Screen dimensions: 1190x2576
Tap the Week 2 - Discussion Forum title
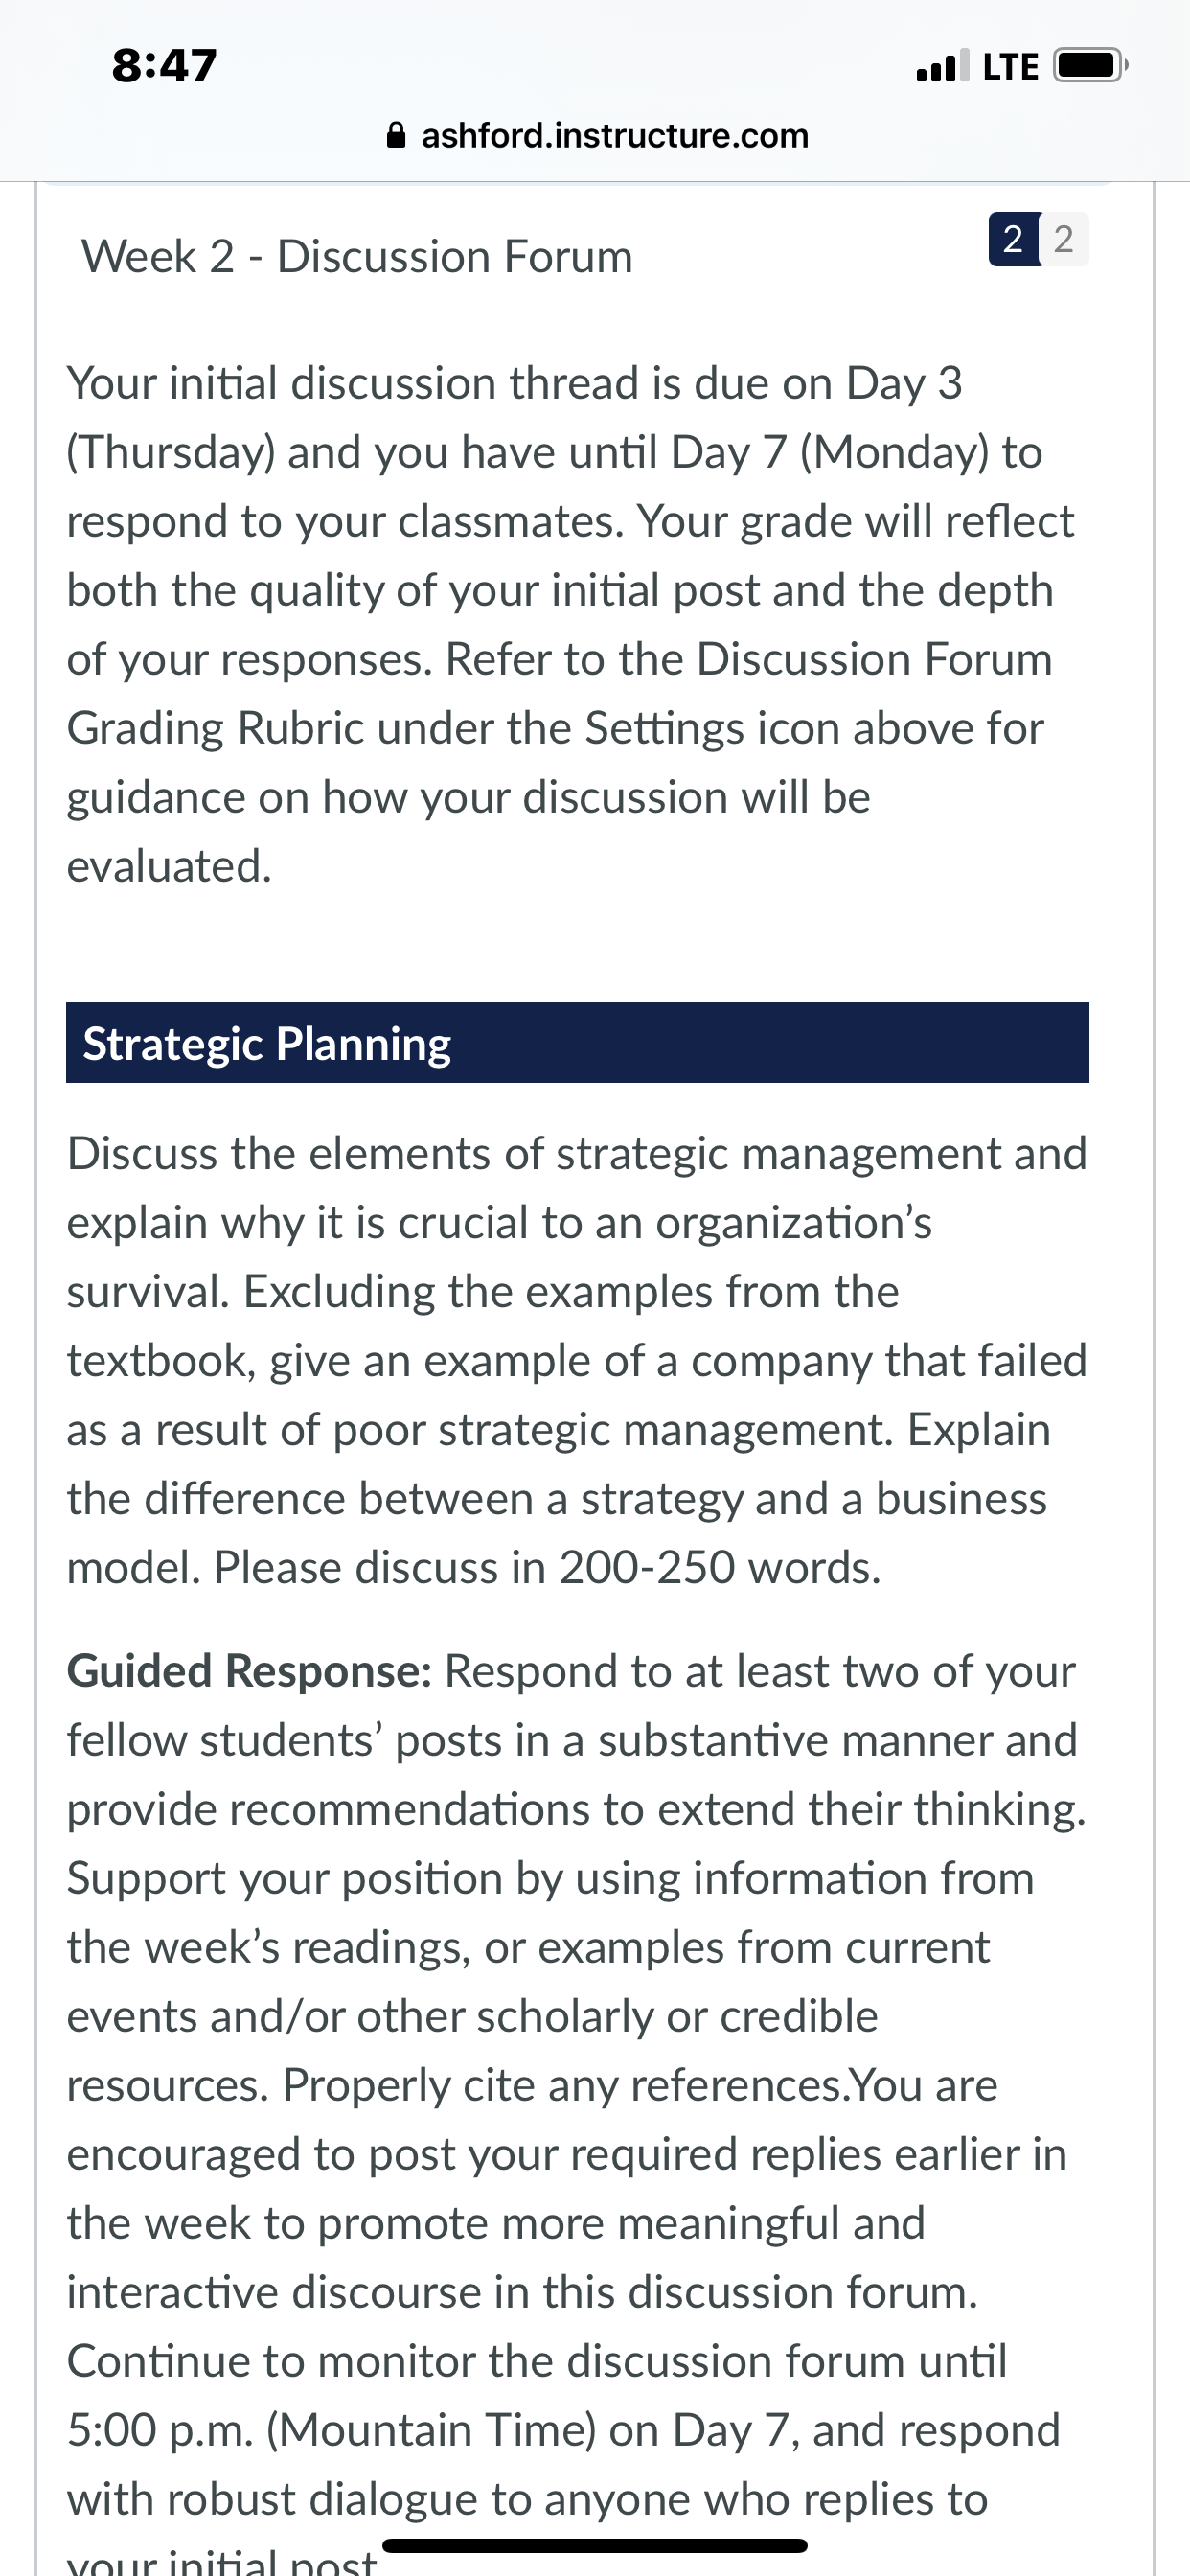[357, 257]
